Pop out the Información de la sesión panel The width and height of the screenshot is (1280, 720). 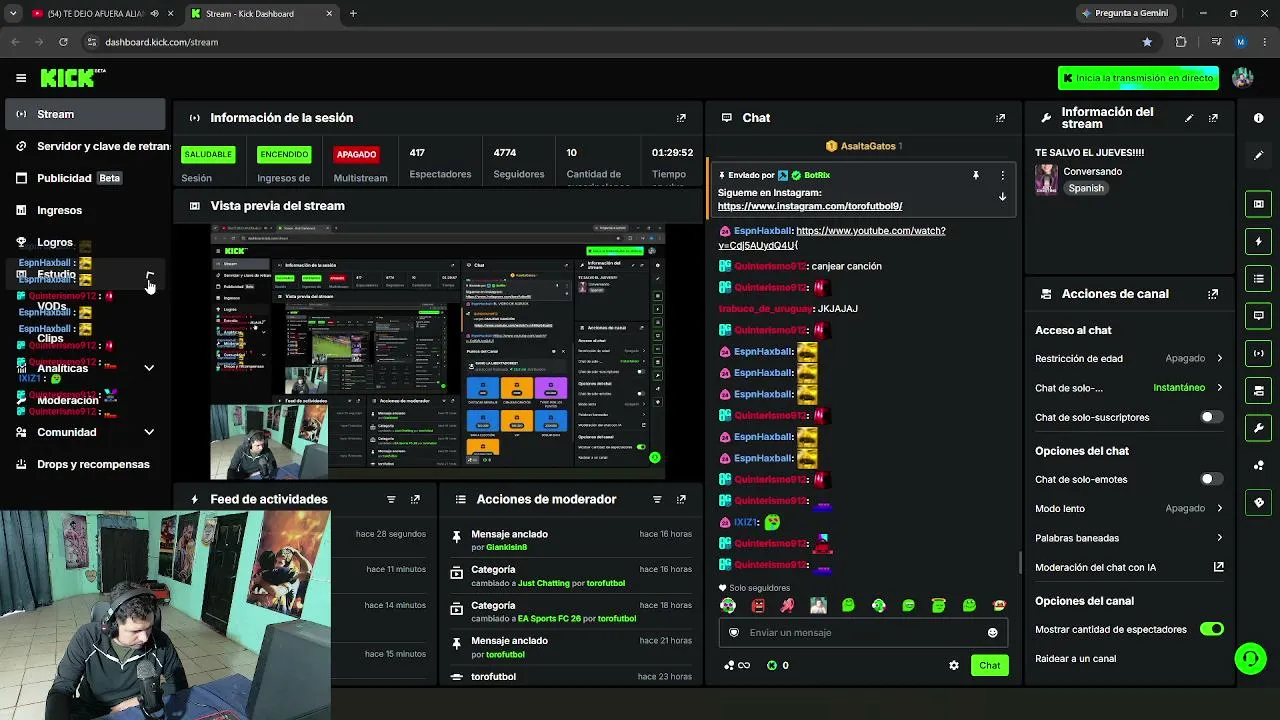click(681, 118)
